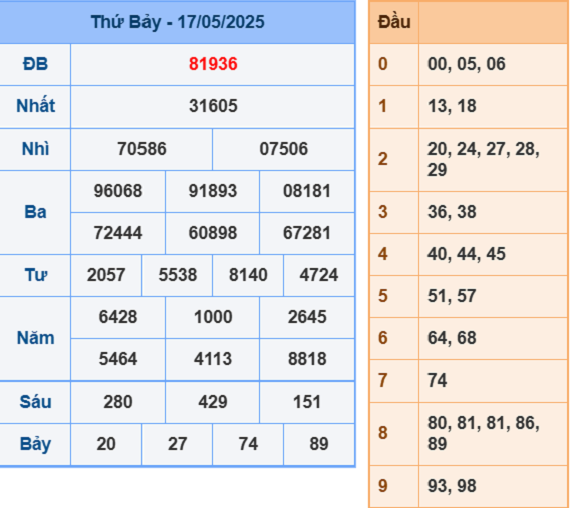Select the special prize number 81936
This screenshot has width=571, height=508.
click(213, 64)
